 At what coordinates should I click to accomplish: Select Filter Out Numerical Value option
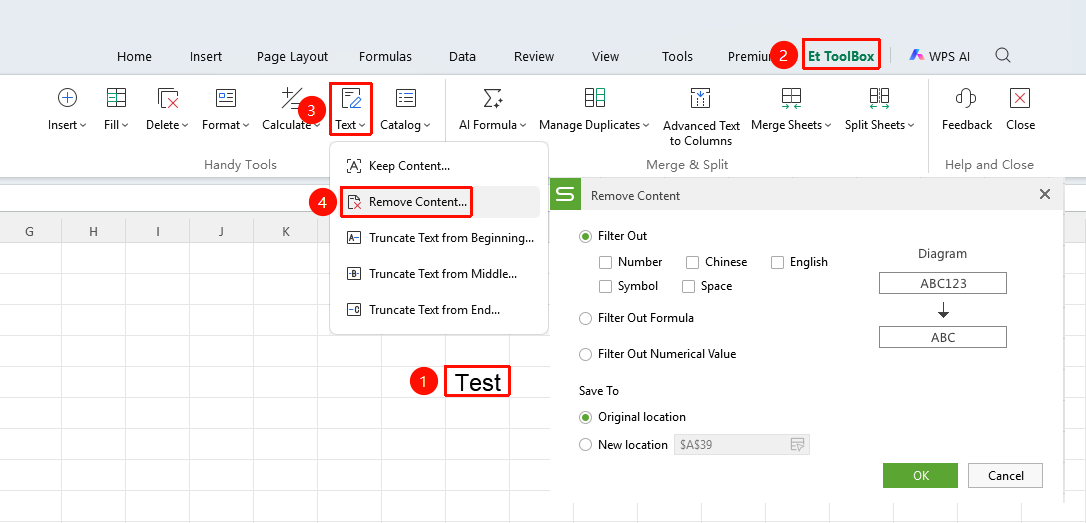[585, 354]
